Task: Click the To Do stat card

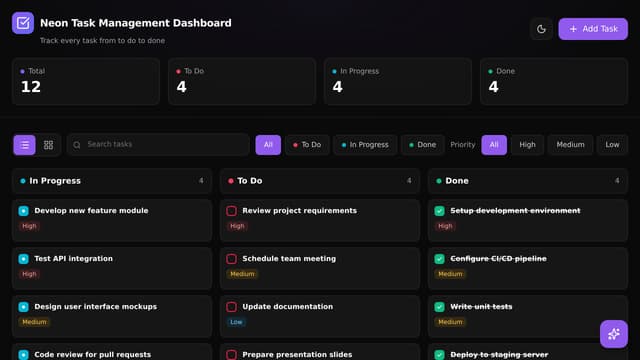Action: pyautogui.click(x=242, y=82)
